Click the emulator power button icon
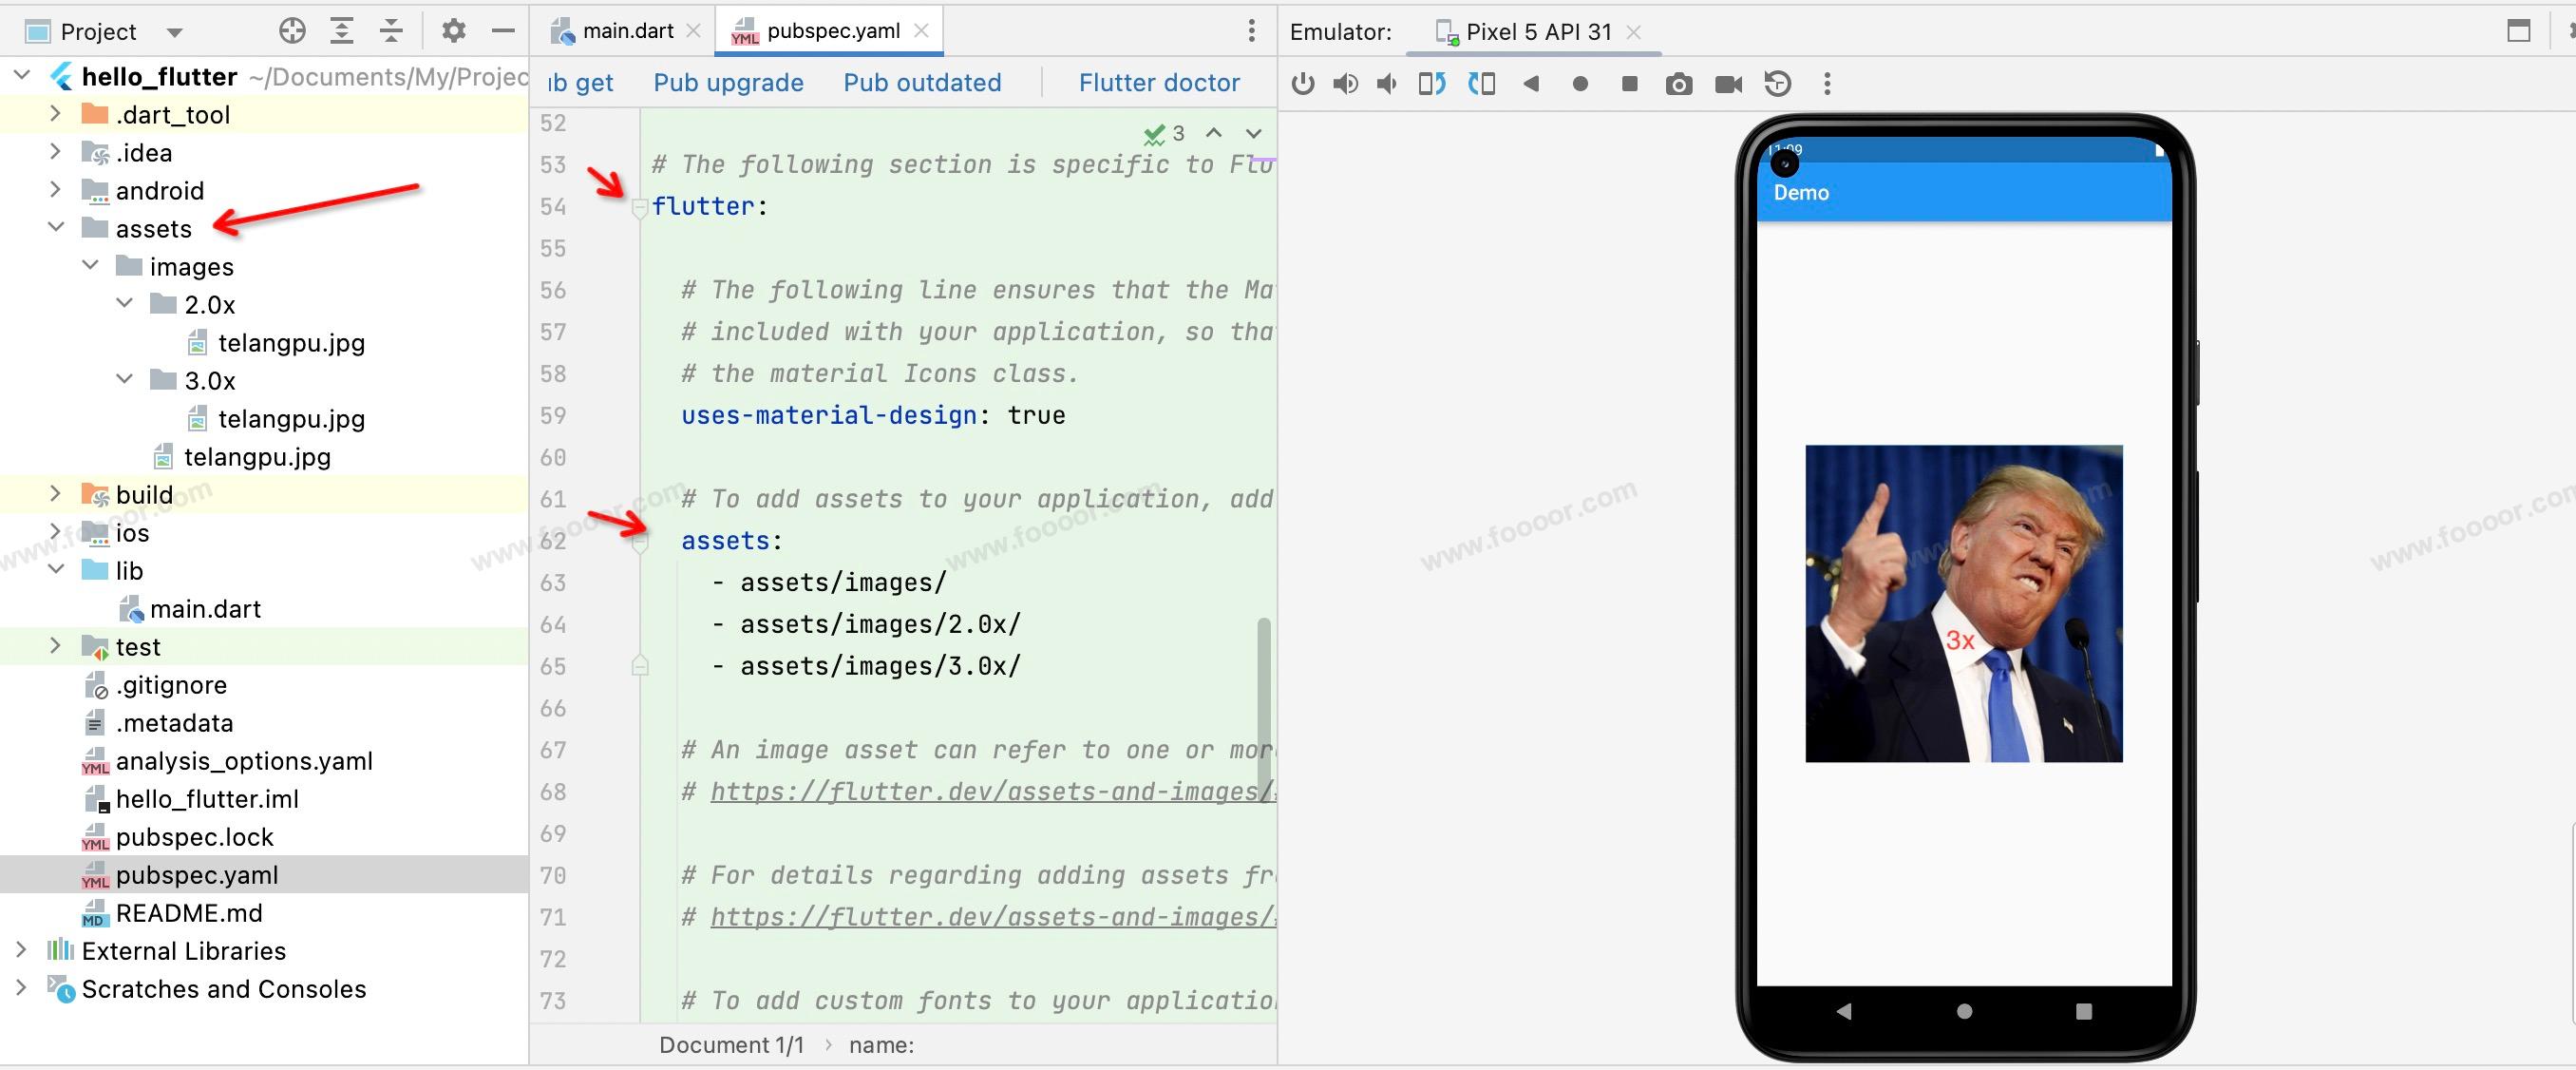 [x=1302, y=84]
